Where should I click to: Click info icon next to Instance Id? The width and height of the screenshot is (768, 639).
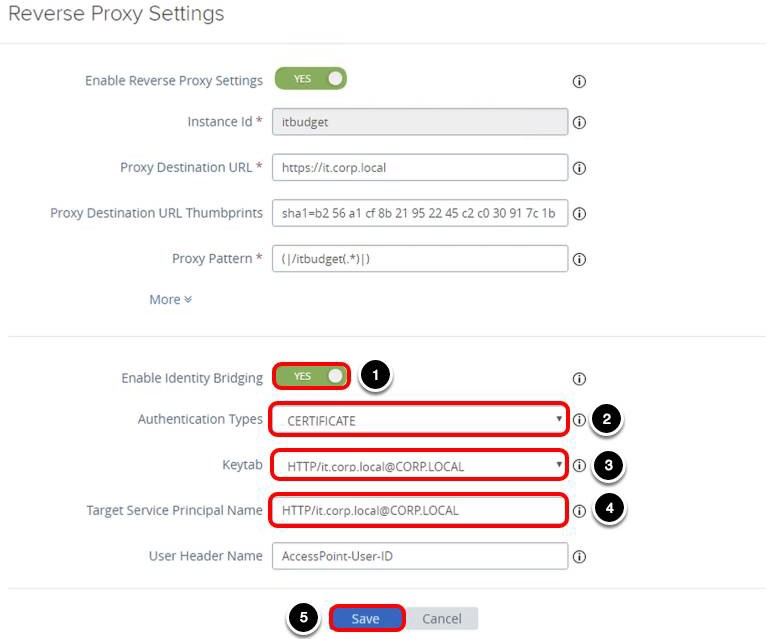[x=578, y=123]
